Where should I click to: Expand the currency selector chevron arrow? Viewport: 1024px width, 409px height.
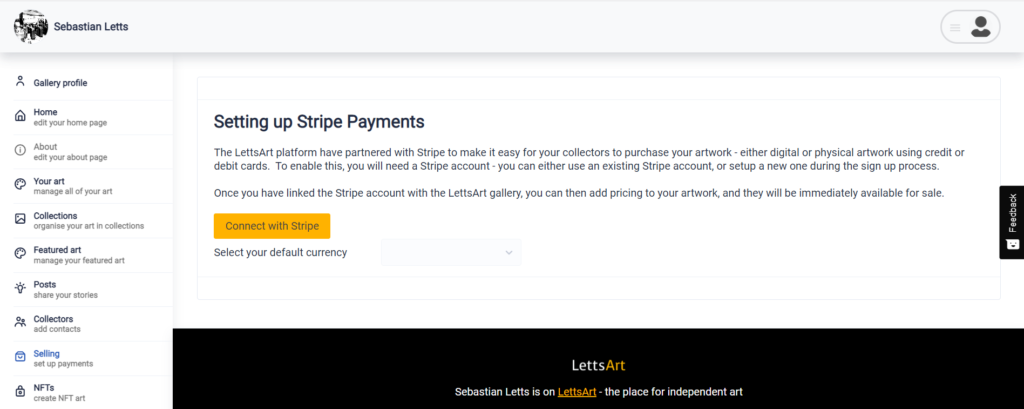pos(509,253)
